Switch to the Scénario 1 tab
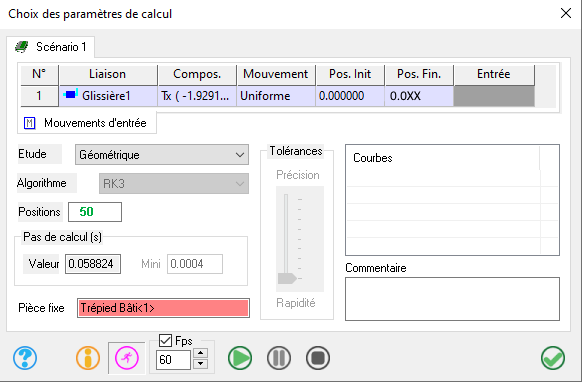 [x=50, y=47]
